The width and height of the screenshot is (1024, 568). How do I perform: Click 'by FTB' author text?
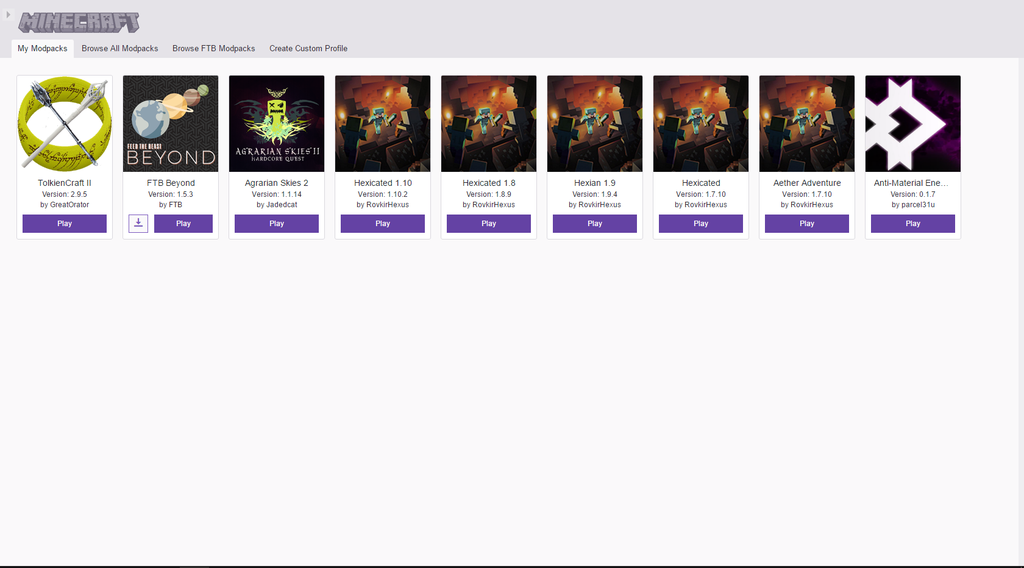(170, 205)
